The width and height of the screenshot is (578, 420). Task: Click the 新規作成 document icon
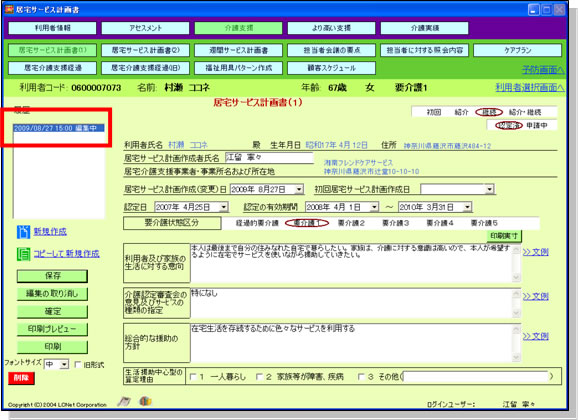tap(23, 232)
